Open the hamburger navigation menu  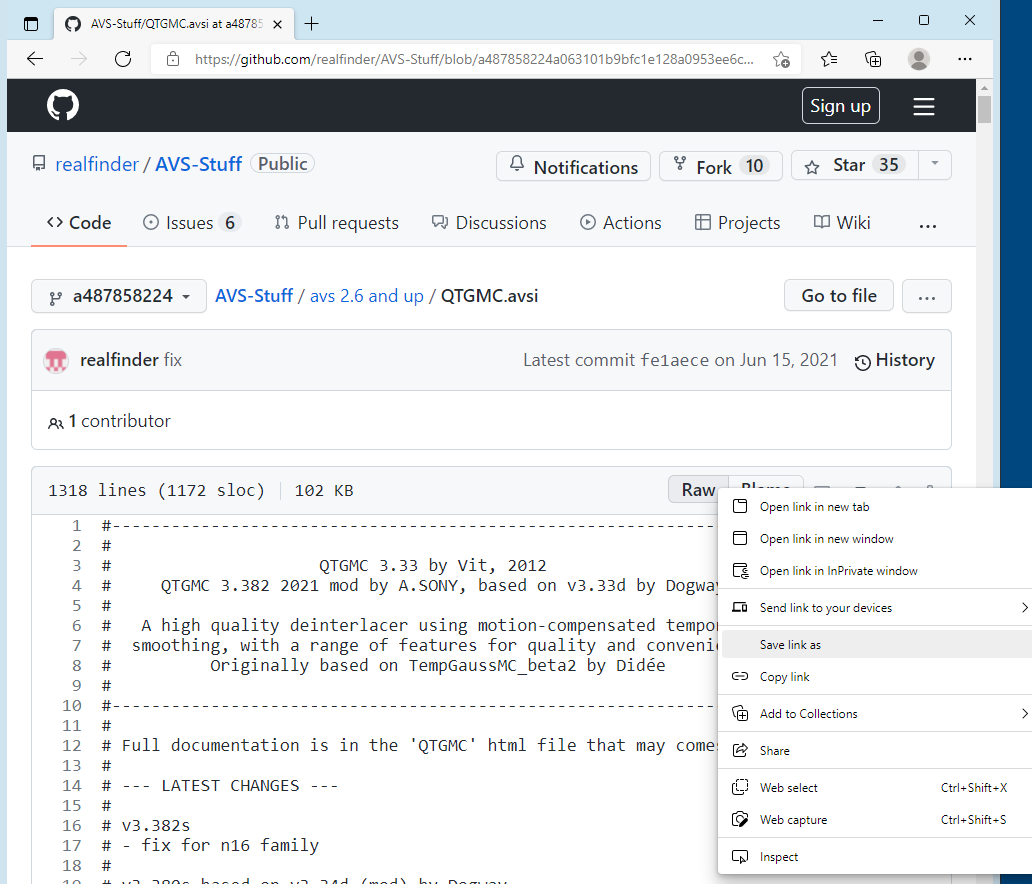click(x=924, y=106)
